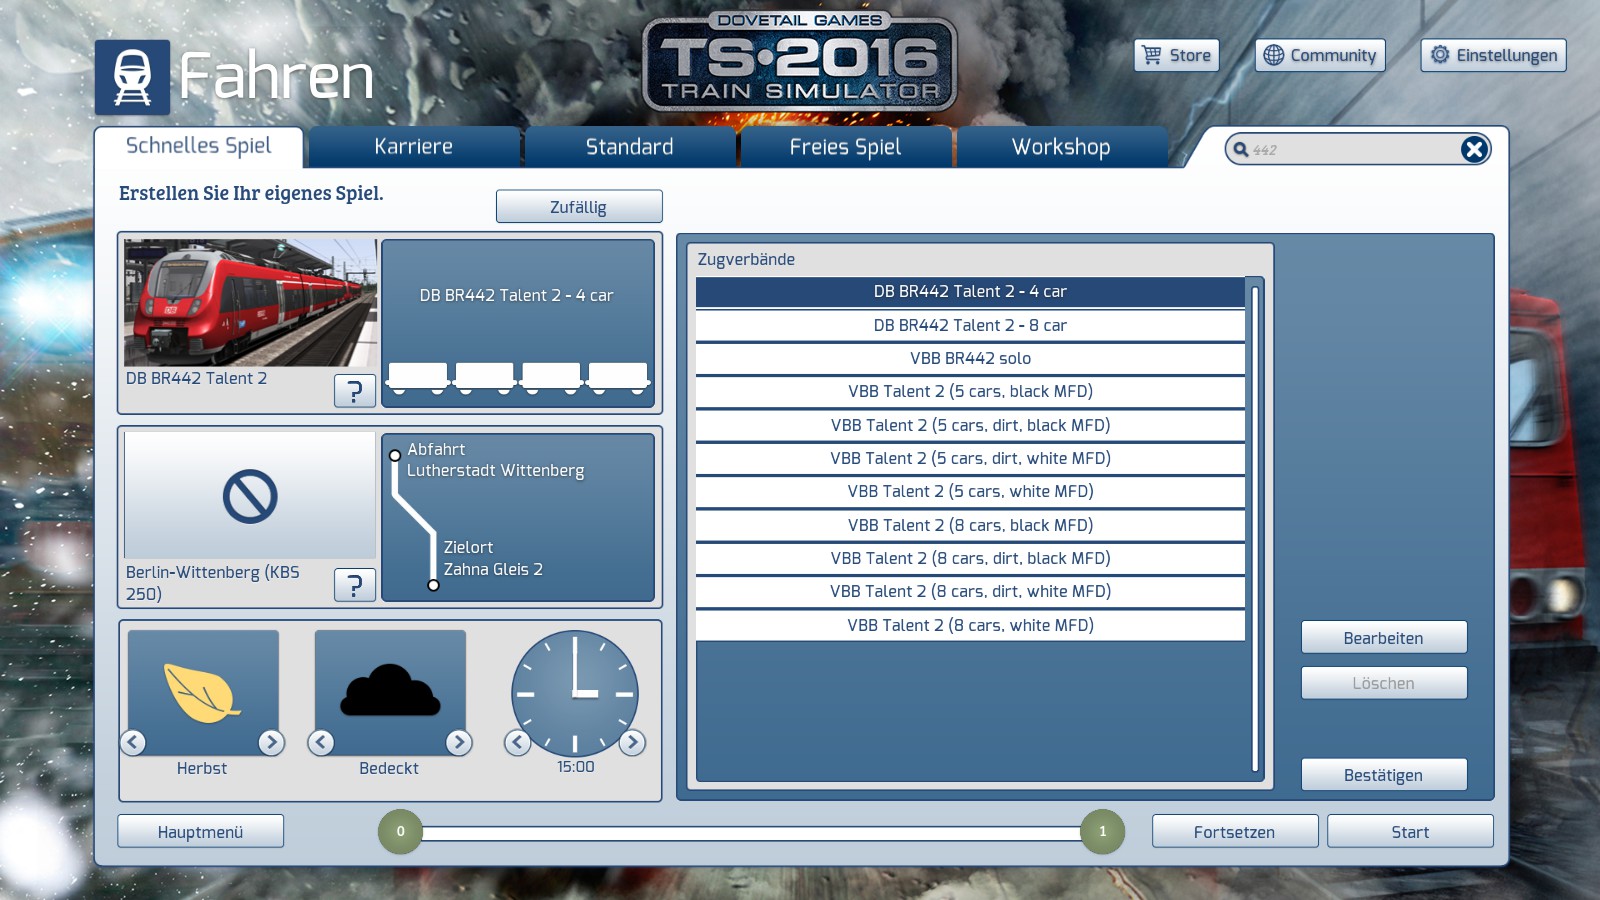Select previous season with left arrow
This screenshot has width=1600, height=900.
click(x=133, y=742)
